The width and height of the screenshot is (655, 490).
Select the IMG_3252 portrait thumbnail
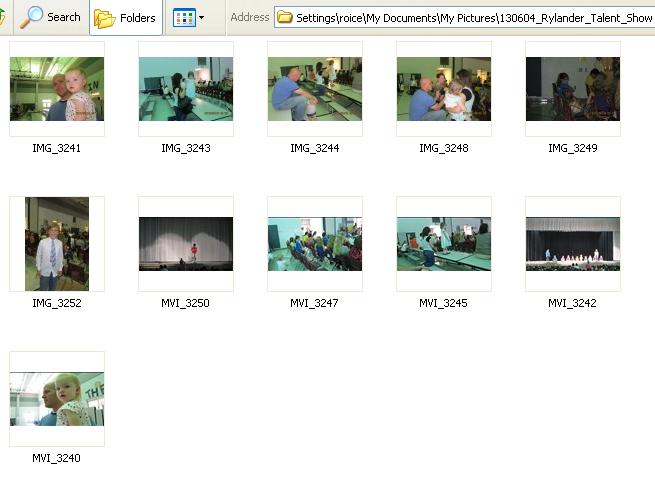(x=57, y=244)
